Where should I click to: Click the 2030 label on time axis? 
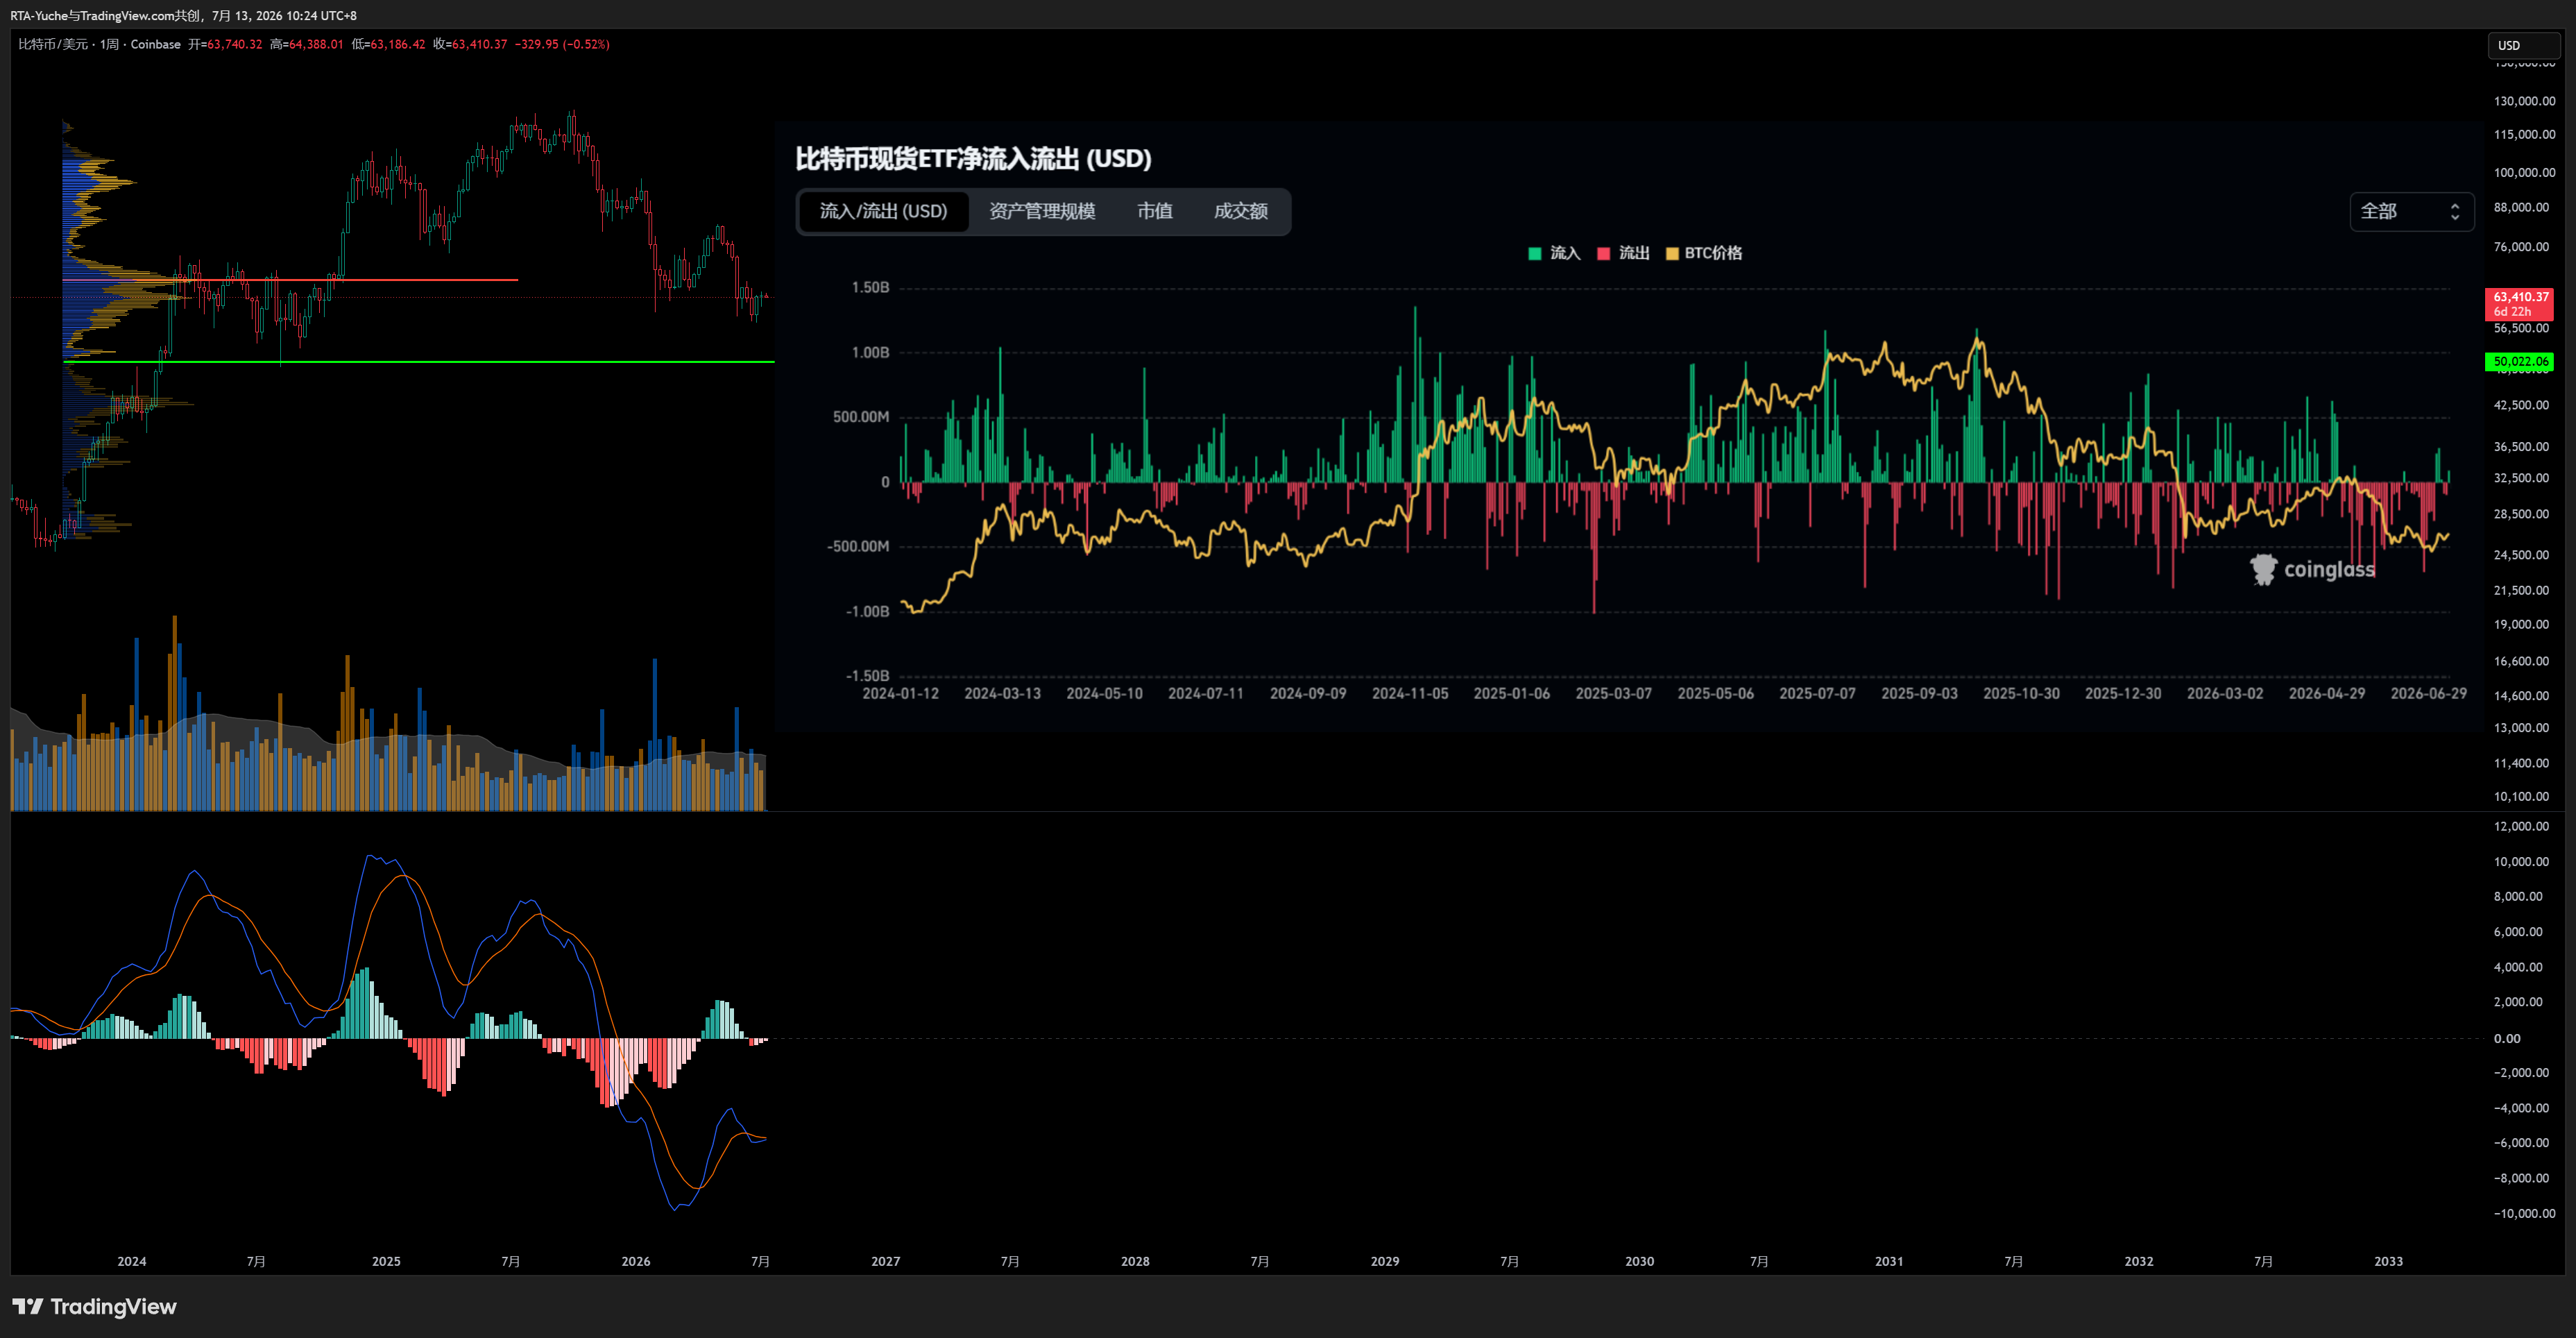[x=1639, y=1261]
